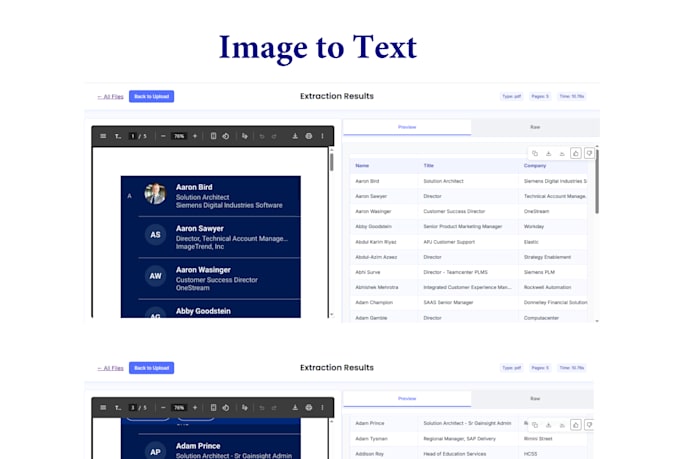Open sidebar menu in page 1 PDF viewer
The image size is (680, 459).
pyautogui.click(x=103, y=136)
